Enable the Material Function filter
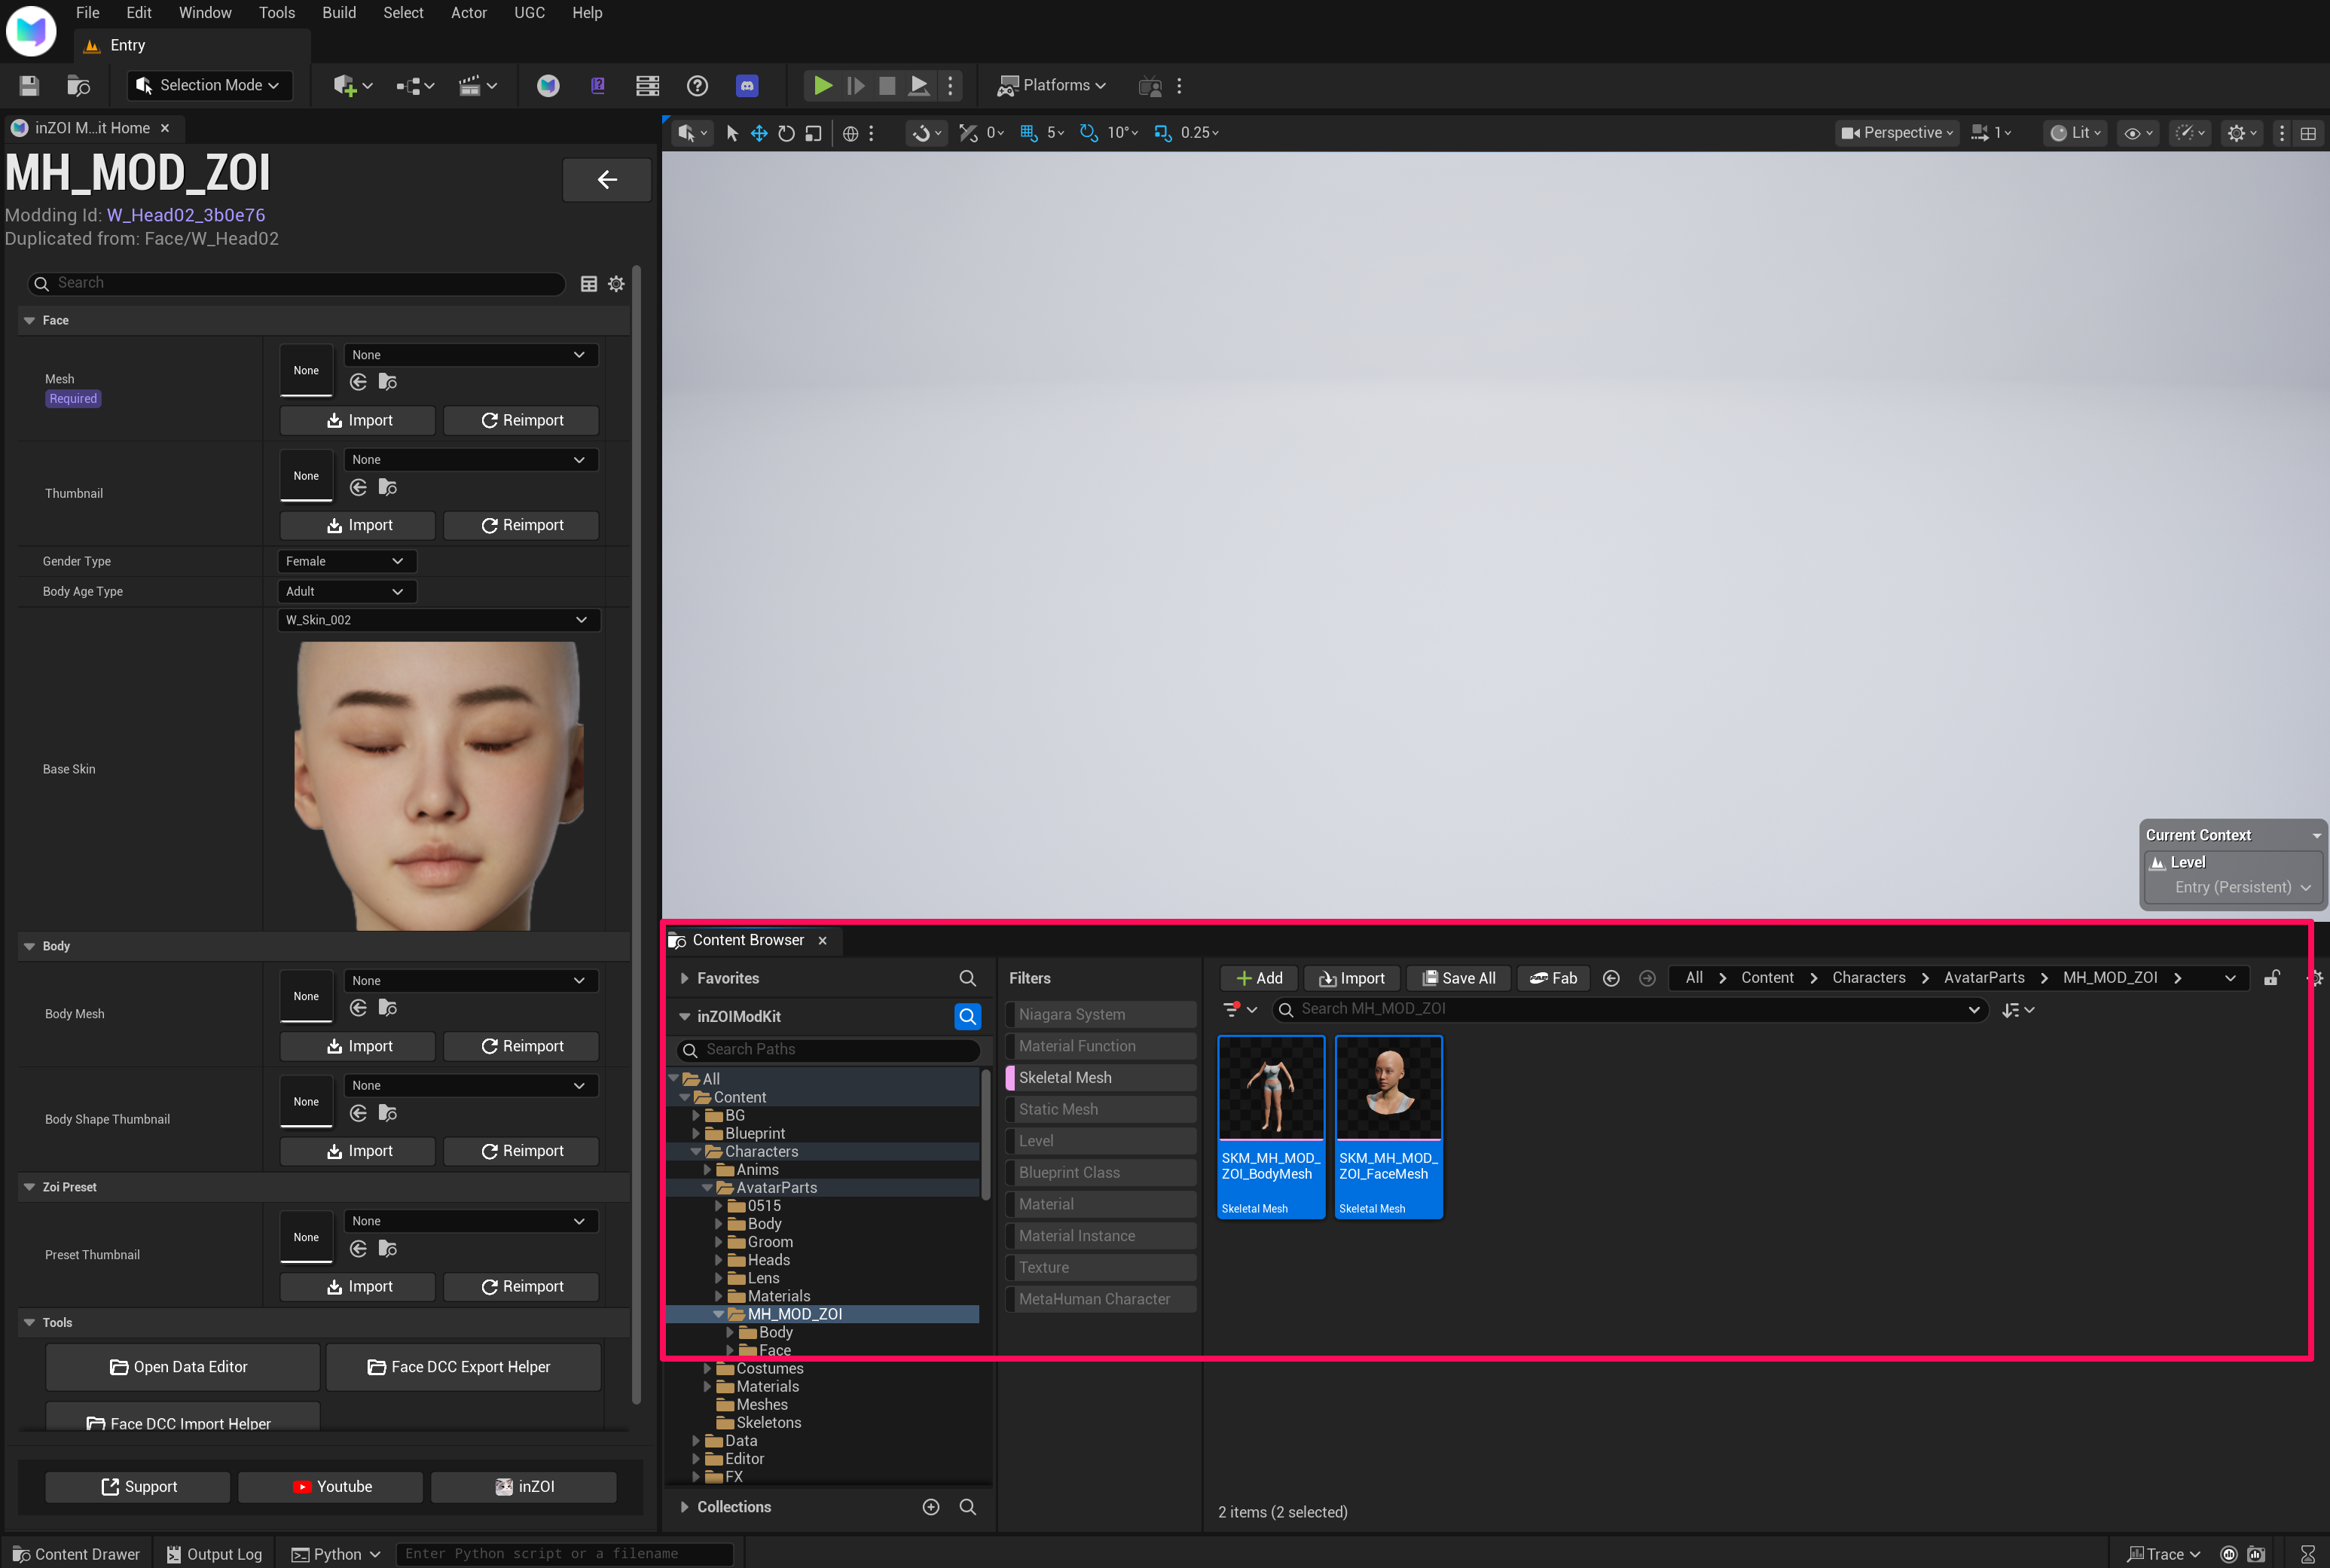Screen dimensions: 2330x1568 coord(1101,1046)
